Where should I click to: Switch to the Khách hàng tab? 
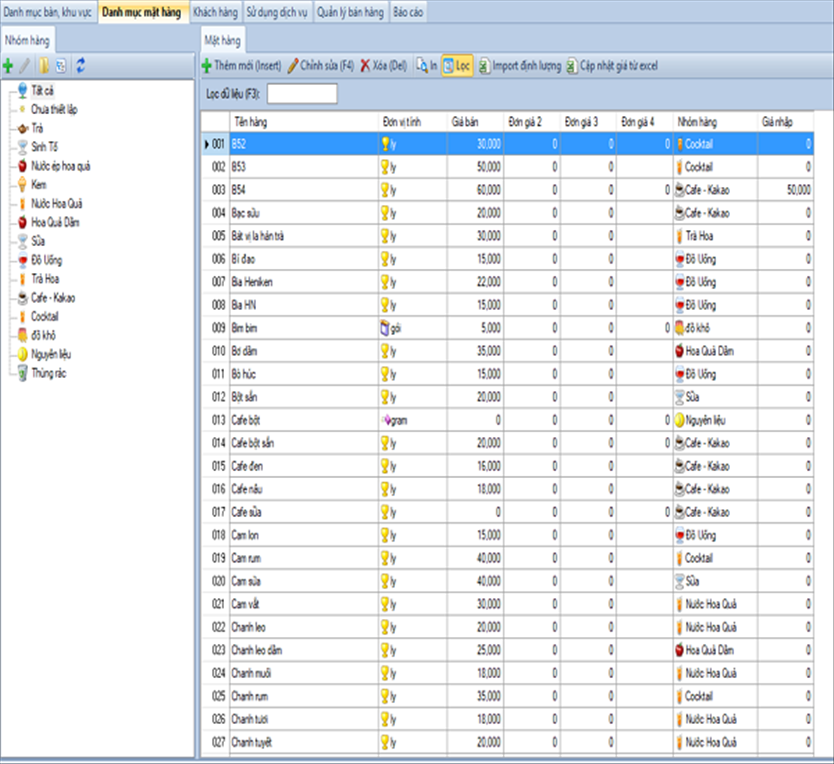tap(215, 13)
